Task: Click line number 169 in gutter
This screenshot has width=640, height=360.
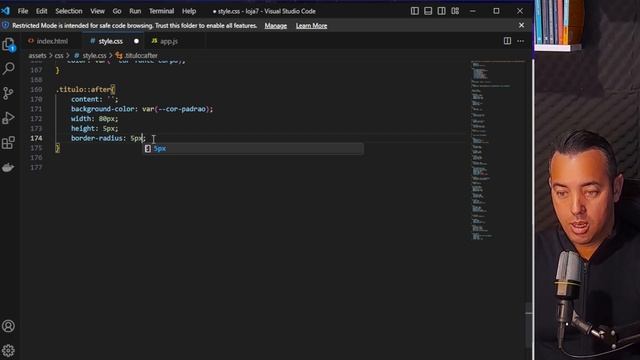Action: 36,89
